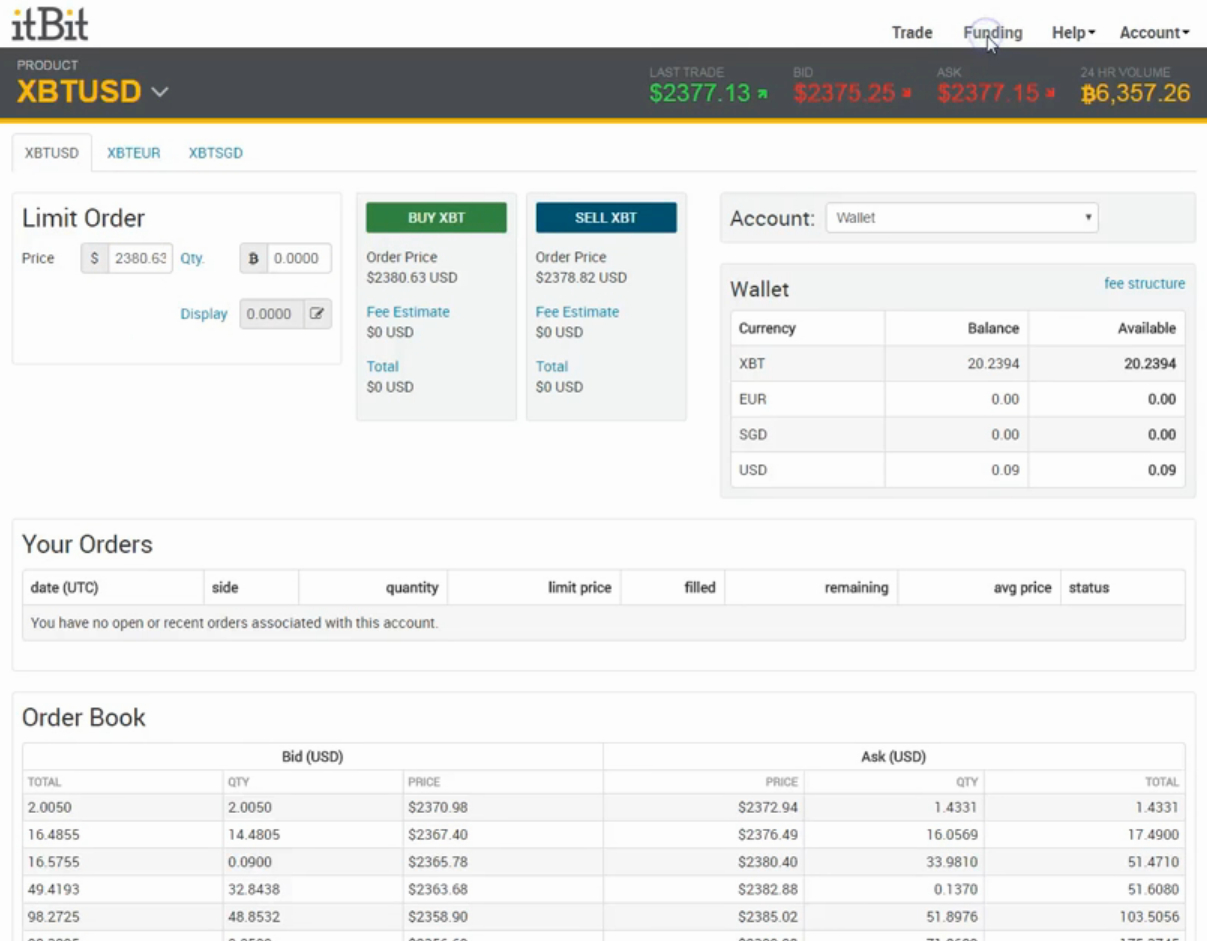Click the ask price $2376.49
Image resolution: width=1207 pixels, height=941 pixels.
768,834
